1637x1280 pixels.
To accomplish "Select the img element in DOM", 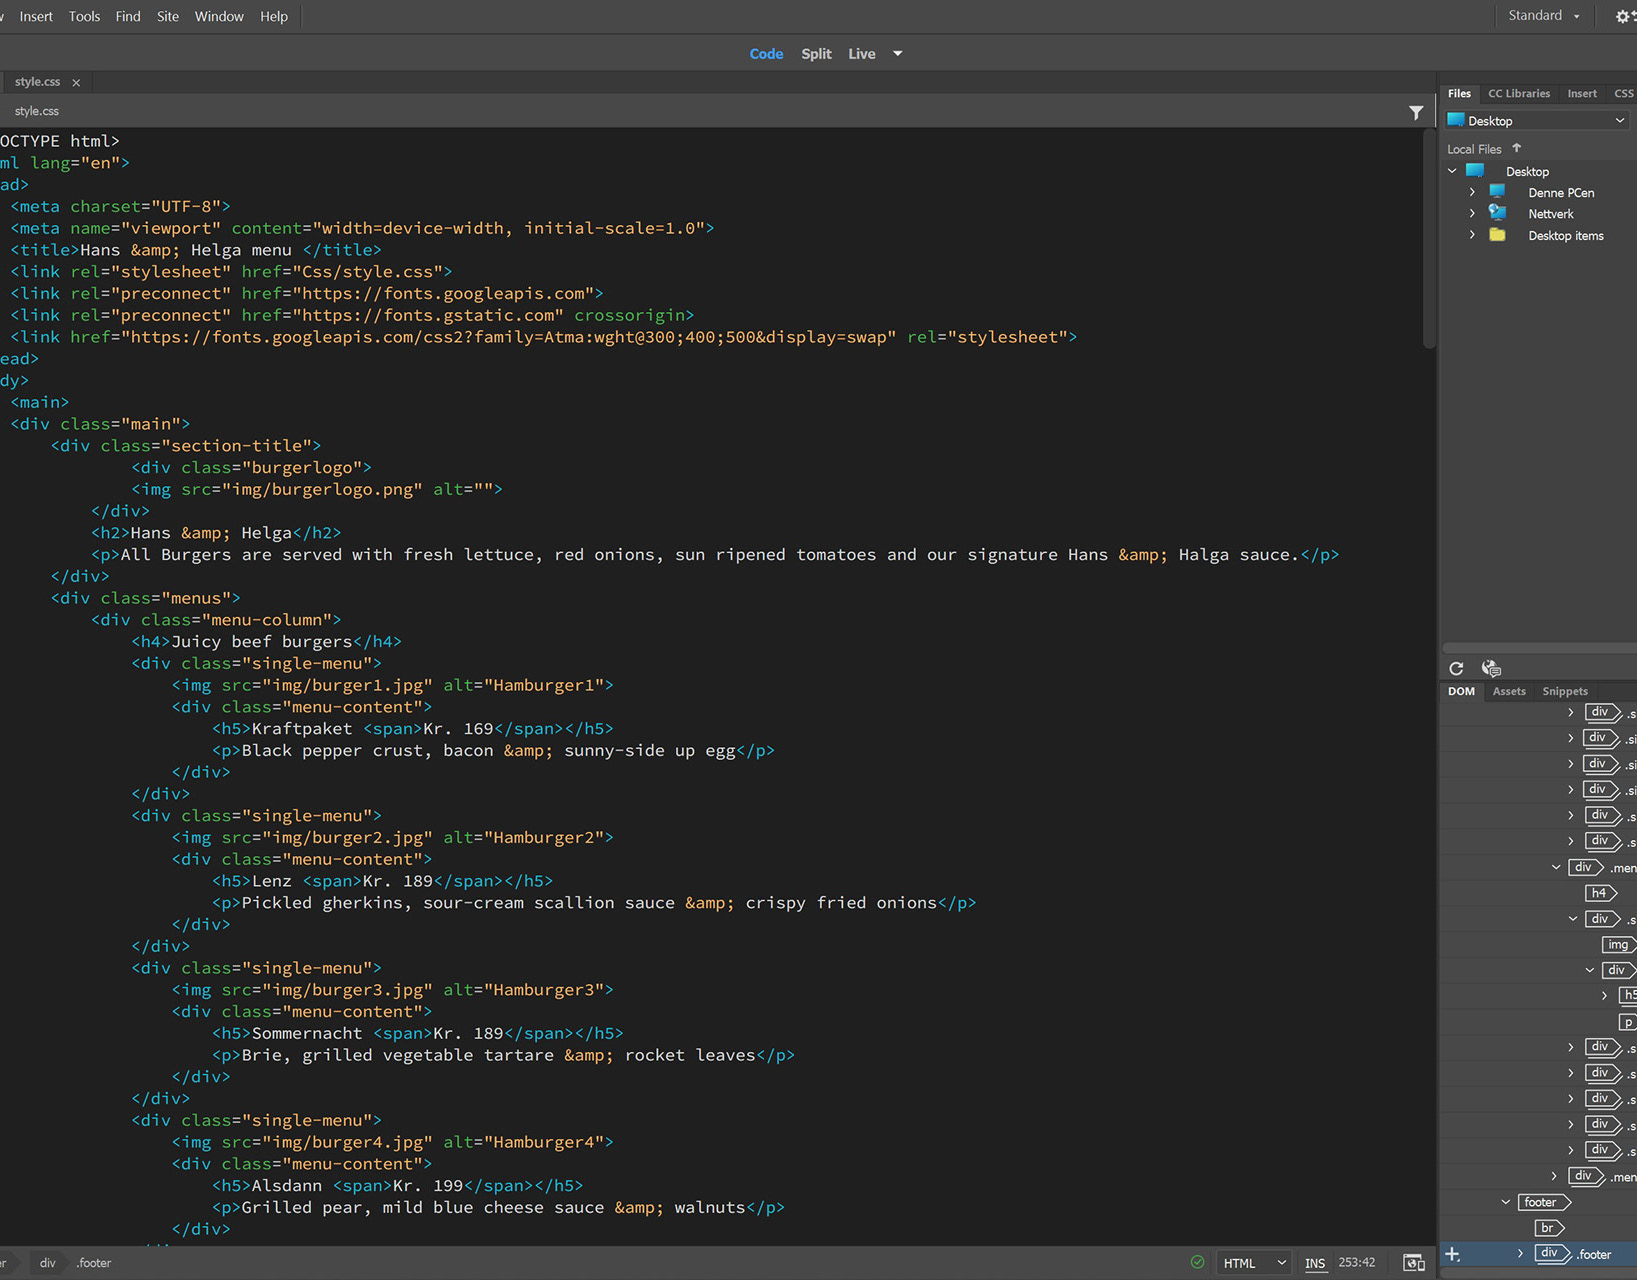I will click(1618, 944).
